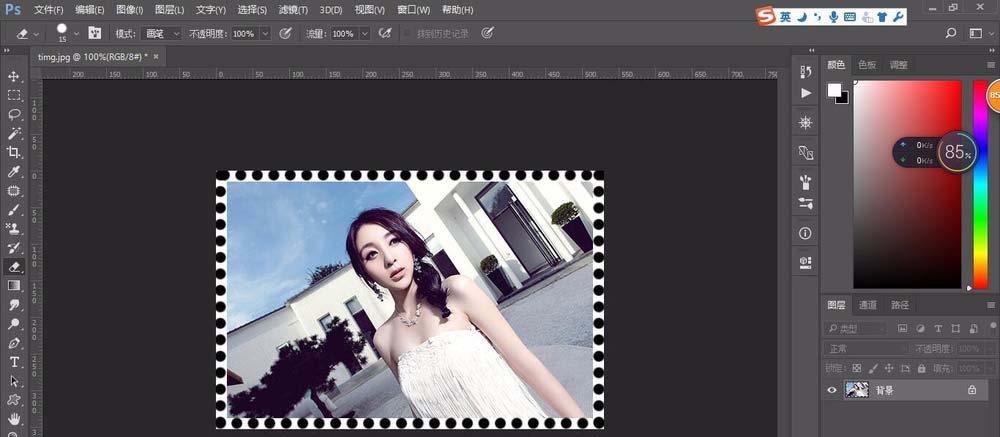Click the layer lock icon on 背景
This screenshot has height=437, width=1000.
pyautogui.click(x=971, y=391)
